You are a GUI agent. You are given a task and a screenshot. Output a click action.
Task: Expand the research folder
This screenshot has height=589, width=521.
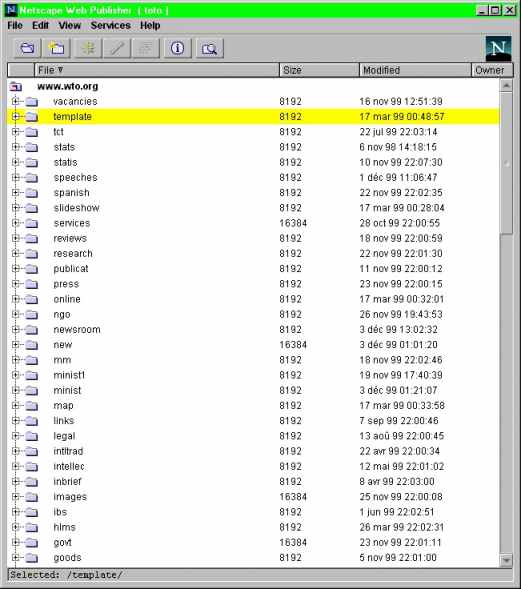15,253
